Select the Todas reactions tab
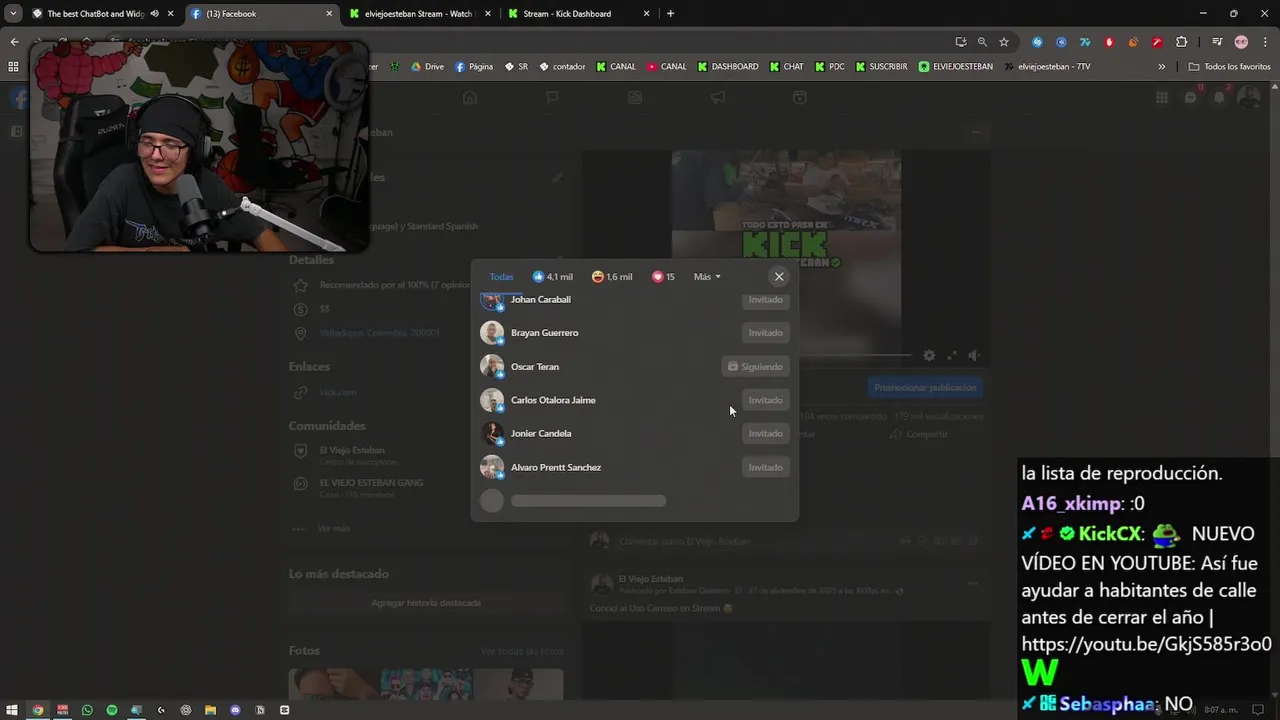The image size is (1280, 720). (x=501, y=277)
